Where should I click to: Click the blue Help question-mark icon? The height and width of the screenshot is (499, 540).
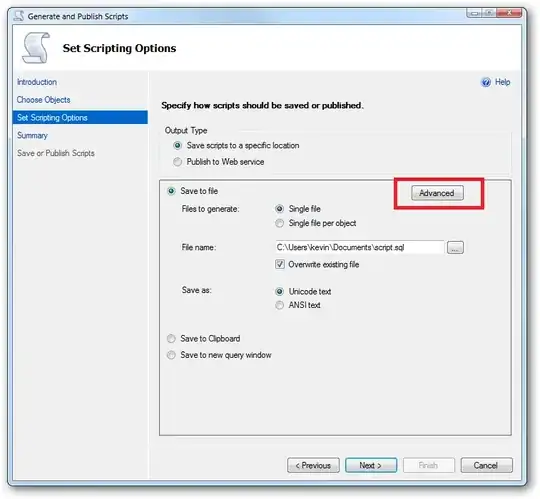point(486,82)
